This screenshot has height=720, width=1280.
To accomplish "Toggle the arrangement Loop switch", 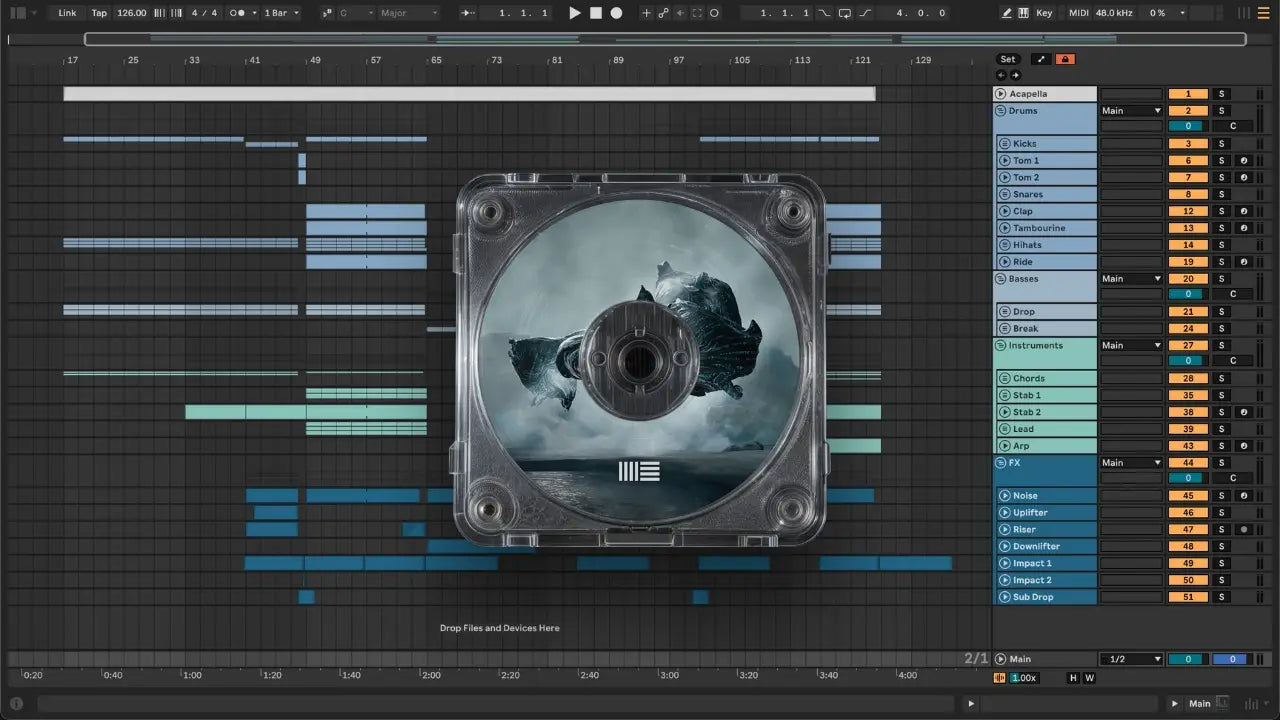I will coord(843,13).
